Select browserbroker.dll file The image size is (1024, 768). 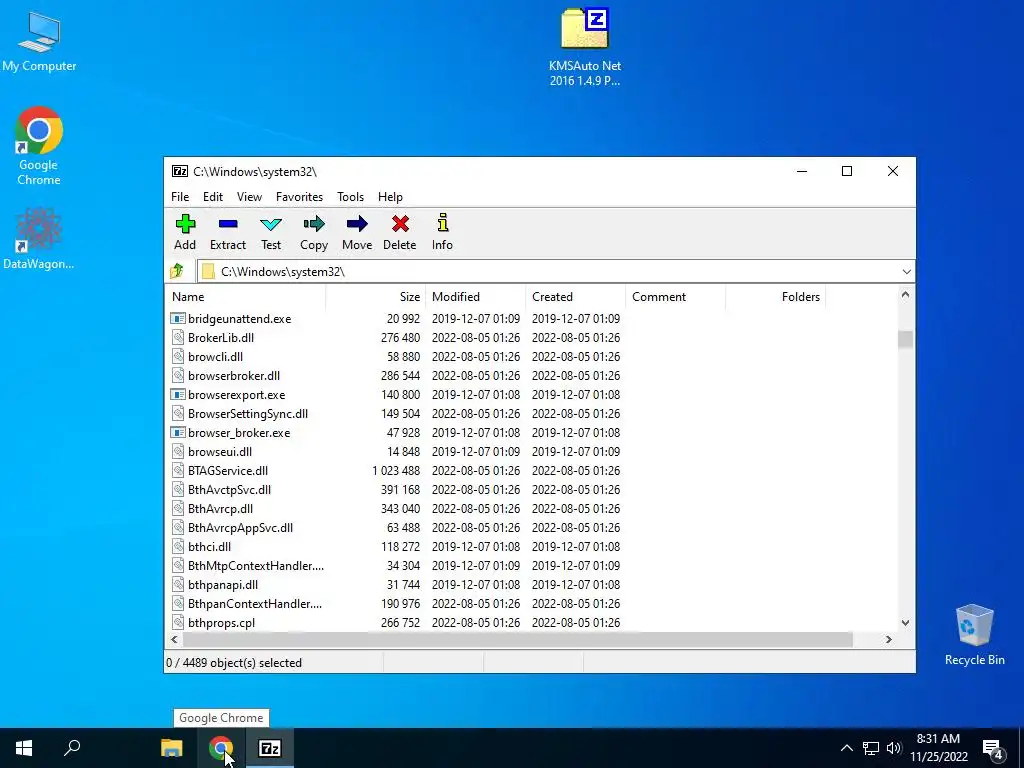pyautogui.click(x=234, y=376)
